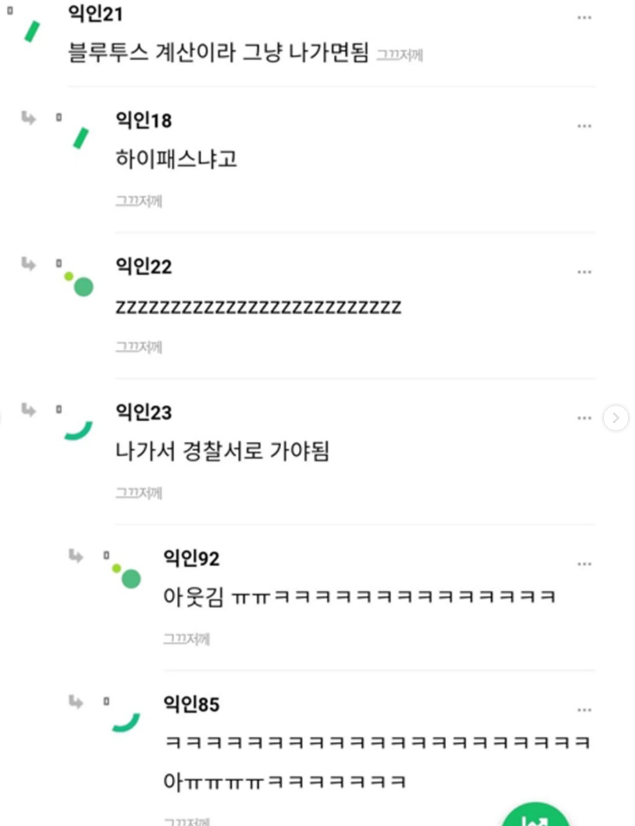This screenshot has height=826, width=635.
Task: Click the username 익인18
Action: coord(143,120)
